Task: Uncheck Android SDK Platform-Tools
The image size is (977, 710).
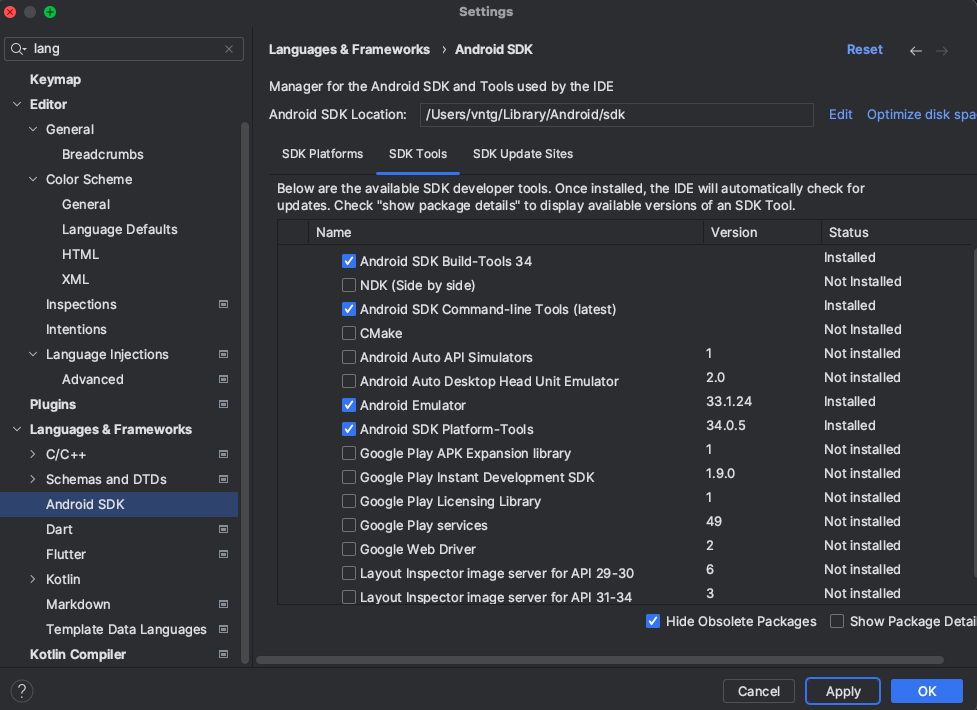Action: click(349, 429)
